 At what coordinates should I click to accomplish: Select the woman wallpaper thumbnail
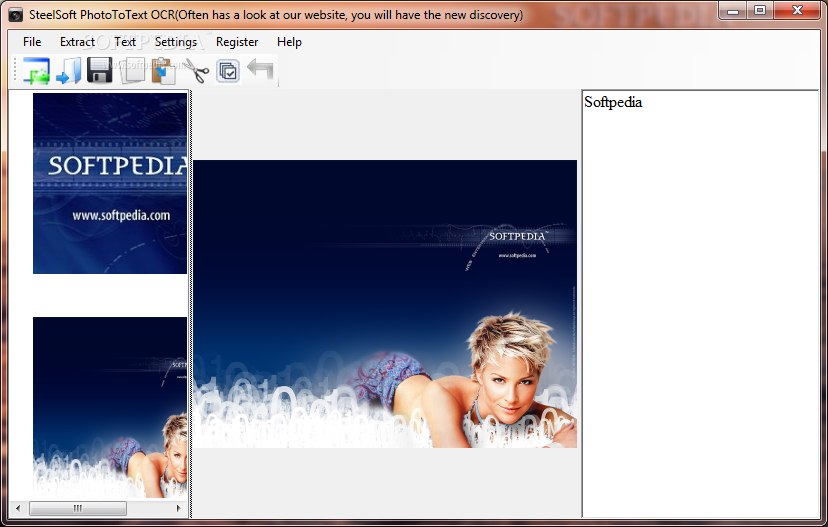pyautogui.click(x=110, y=407)
